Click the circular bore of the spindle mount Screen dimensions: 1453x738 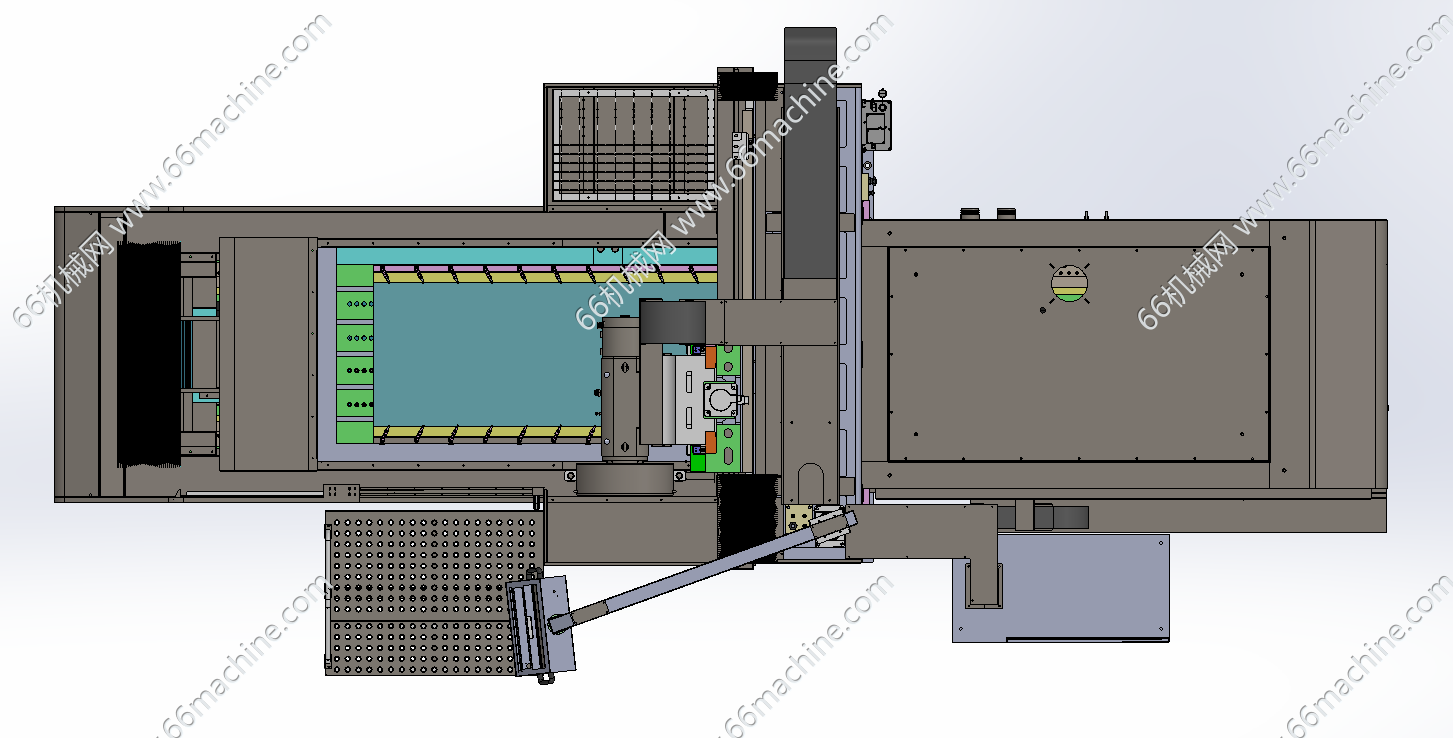point(721,402)
